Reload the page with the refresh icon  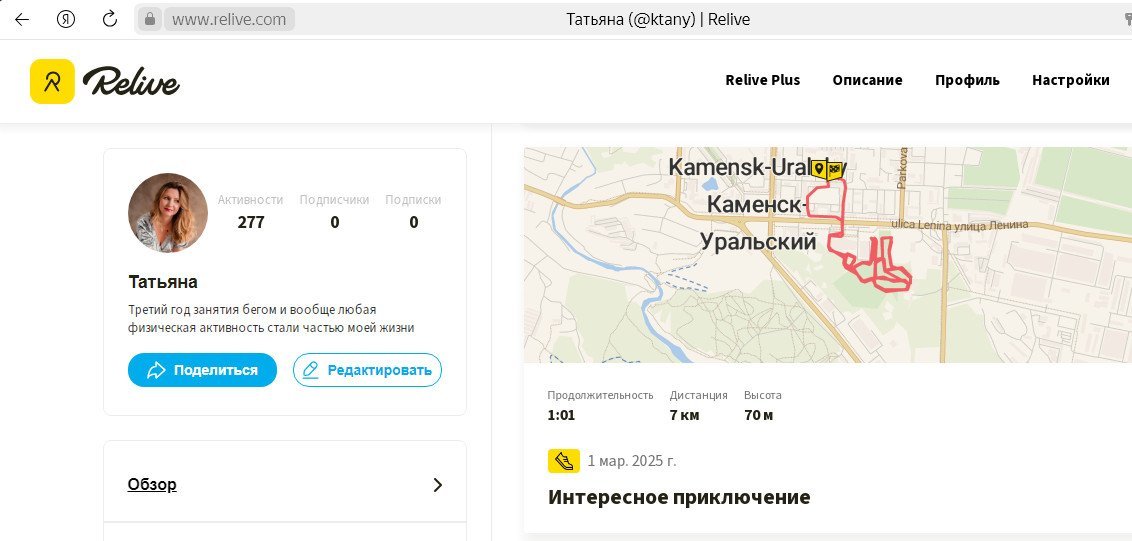pos(110,20)
